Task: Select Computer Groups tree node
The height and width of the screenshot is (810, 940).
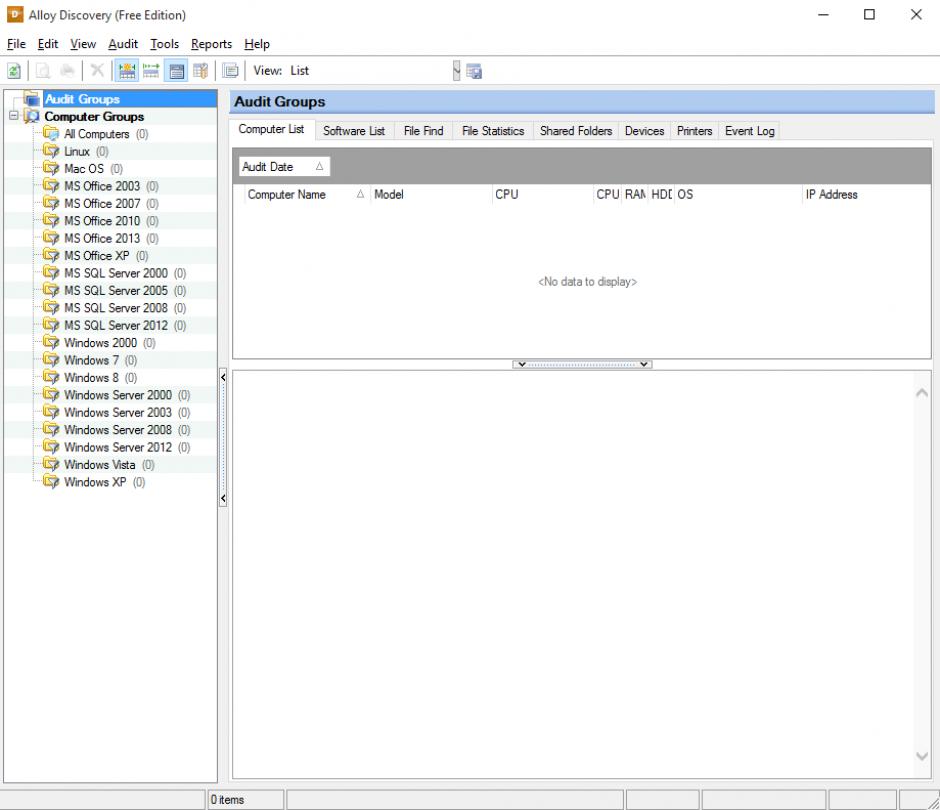Action: (94, 116)
